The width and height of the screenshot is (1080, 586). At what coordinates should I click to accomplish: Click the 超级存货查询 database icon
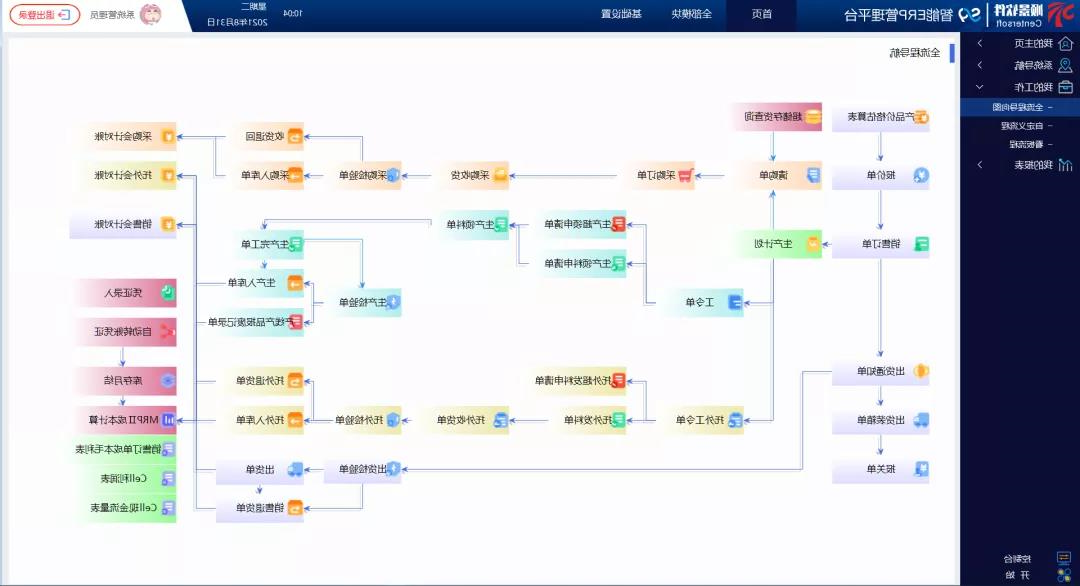click(x=813, y=117)
